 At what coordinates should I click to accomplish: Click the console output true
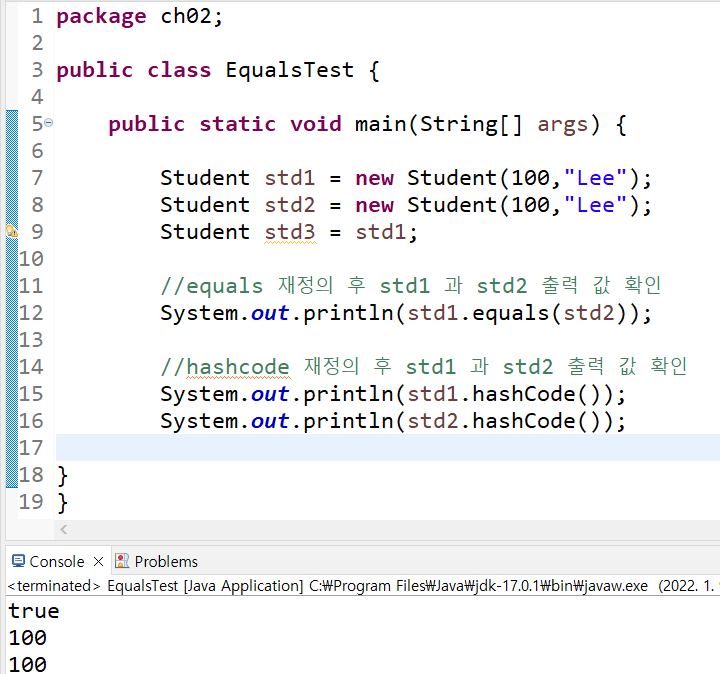click(34, 611)
